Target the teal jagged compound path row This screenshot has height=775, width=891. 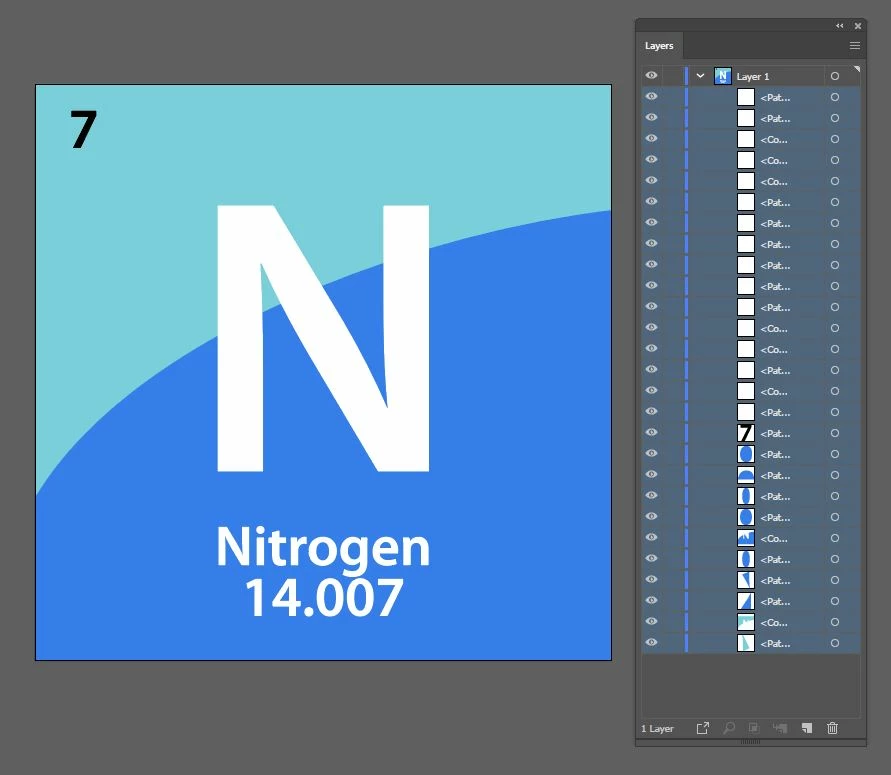pyautogui.click(x=835, y=622)
